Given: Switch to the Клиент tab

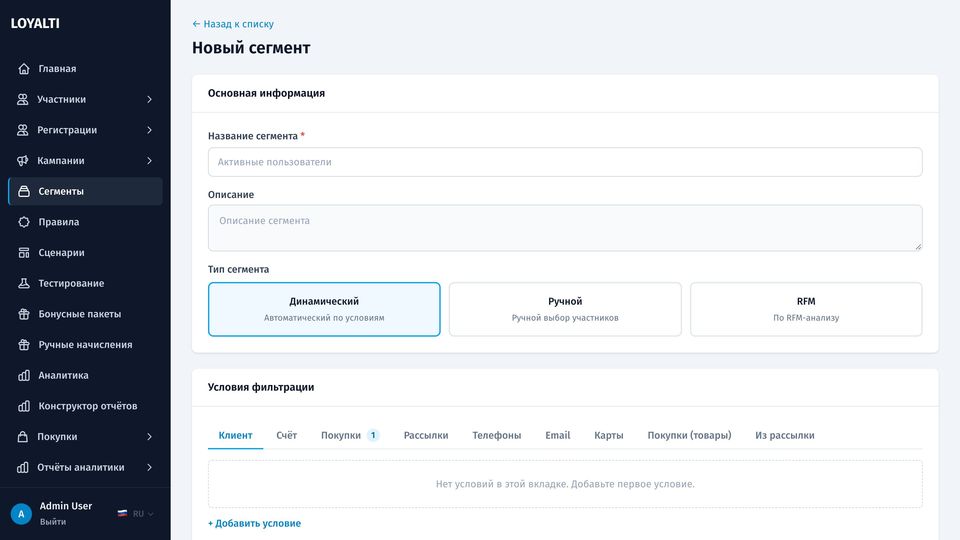Looking at the screenshot, I should tap(235, 435).
